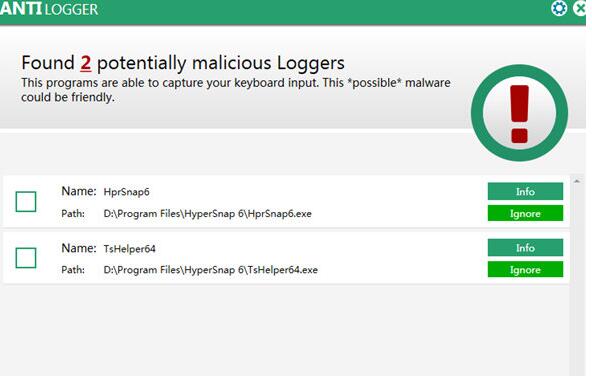Click the empty area below the results
This screenshot has height=376, width=592.
click(x=285, y=328)
